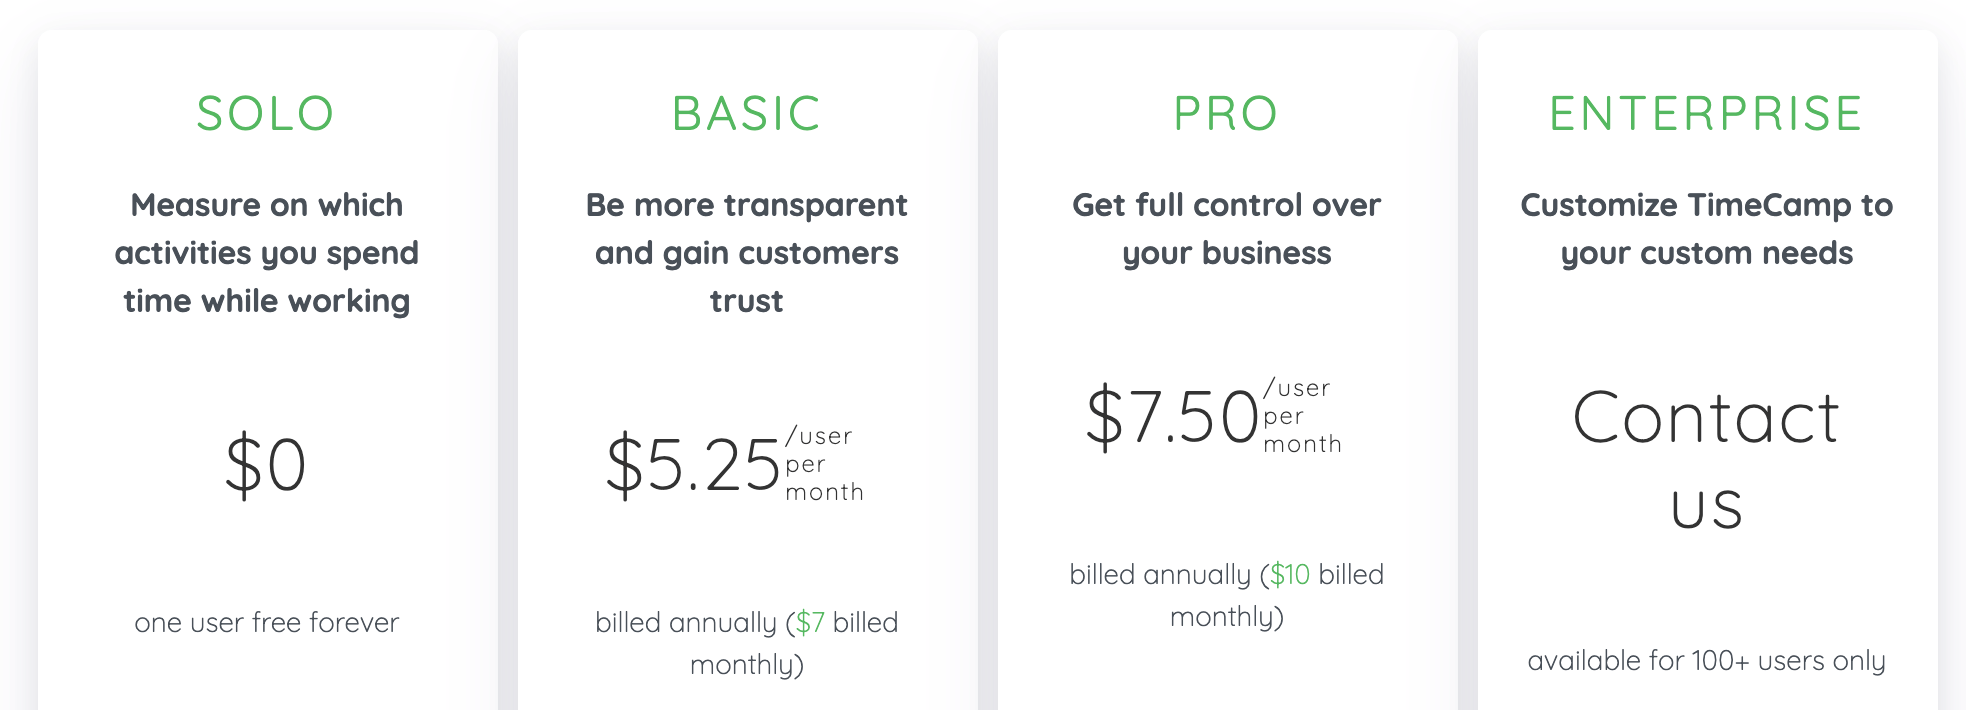
Task: Select the SOLO plan heading
Action: [x=266, y=114]
